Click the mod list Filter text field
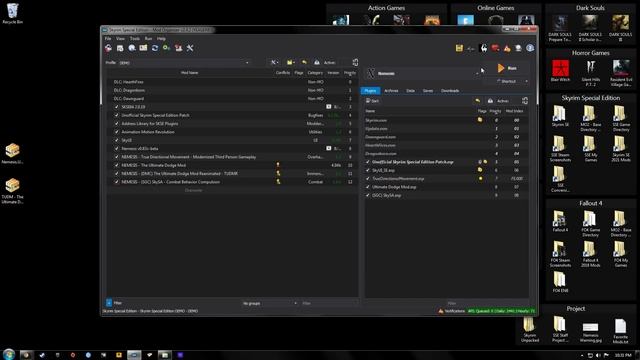Image resolution: width=640 pixels, height=360 pixels. pyautogui.click(x=329, y=303)
